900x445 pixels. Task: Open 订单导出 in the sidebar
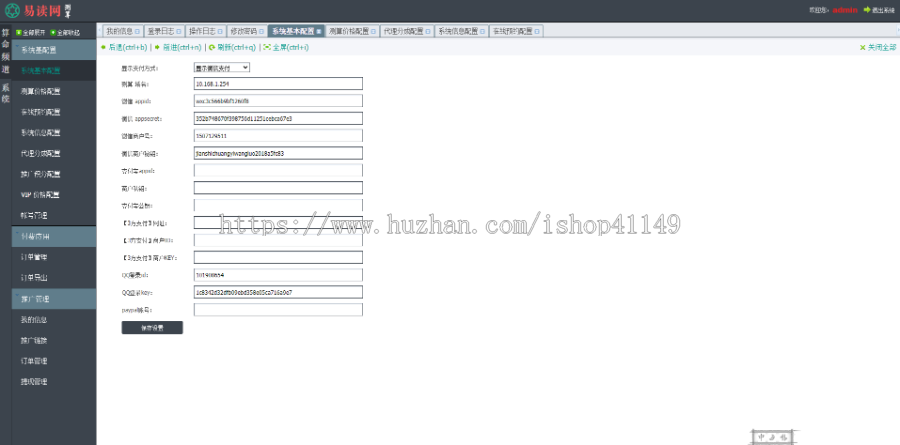[x=54, y=278]
